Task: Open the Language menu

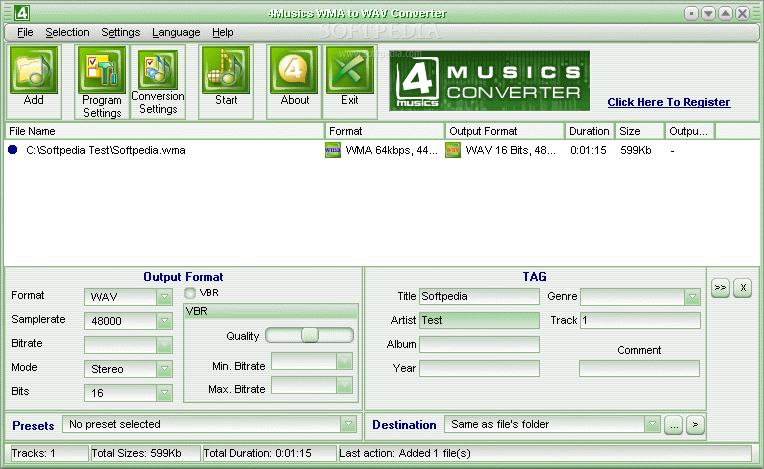Action: pyautogui.click(x=176, y=33)
